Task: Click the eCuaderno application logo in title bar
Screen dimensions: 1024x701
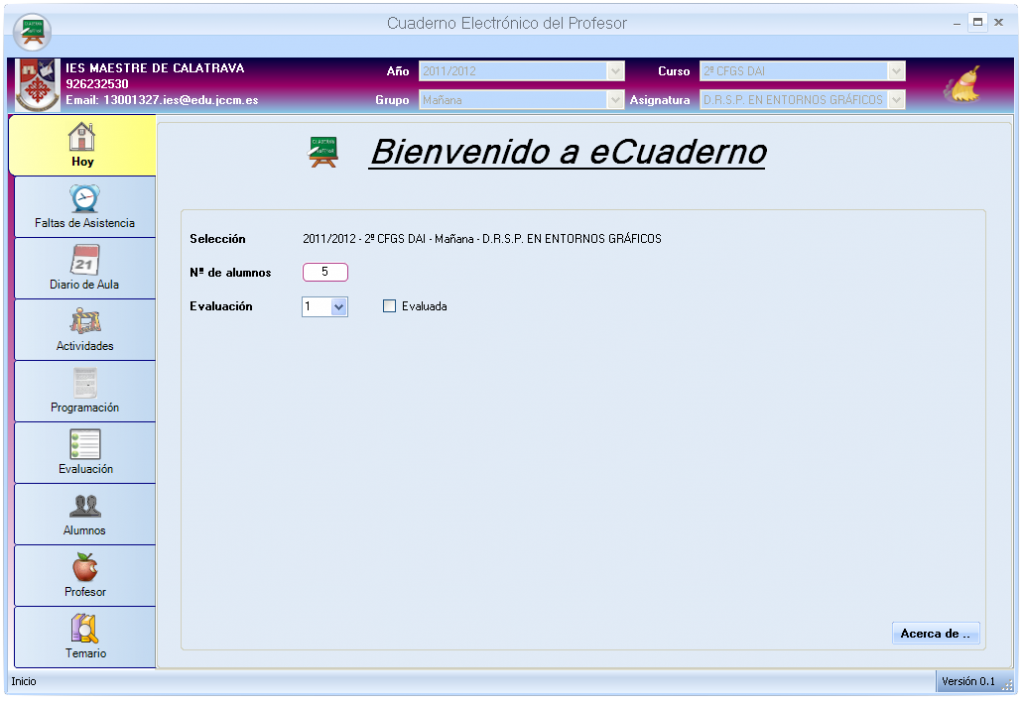Action: pos(32,31)
